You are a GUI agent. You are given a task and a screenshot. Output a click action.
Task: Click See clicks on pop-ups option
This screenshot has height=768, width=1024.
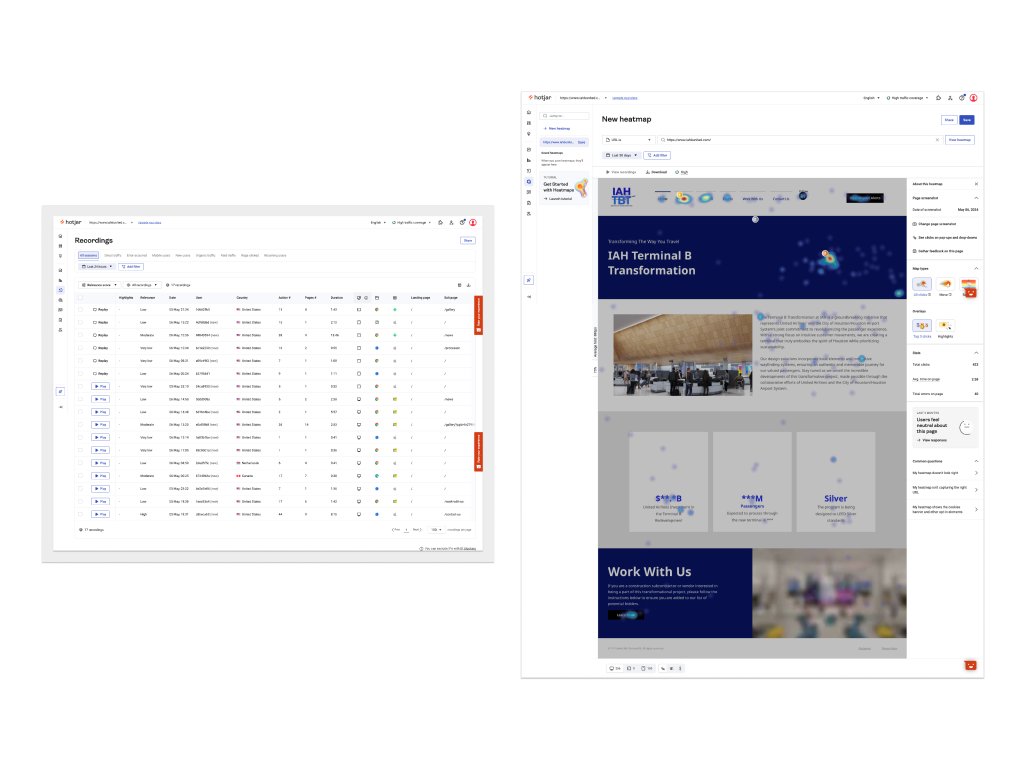(945, 238)
